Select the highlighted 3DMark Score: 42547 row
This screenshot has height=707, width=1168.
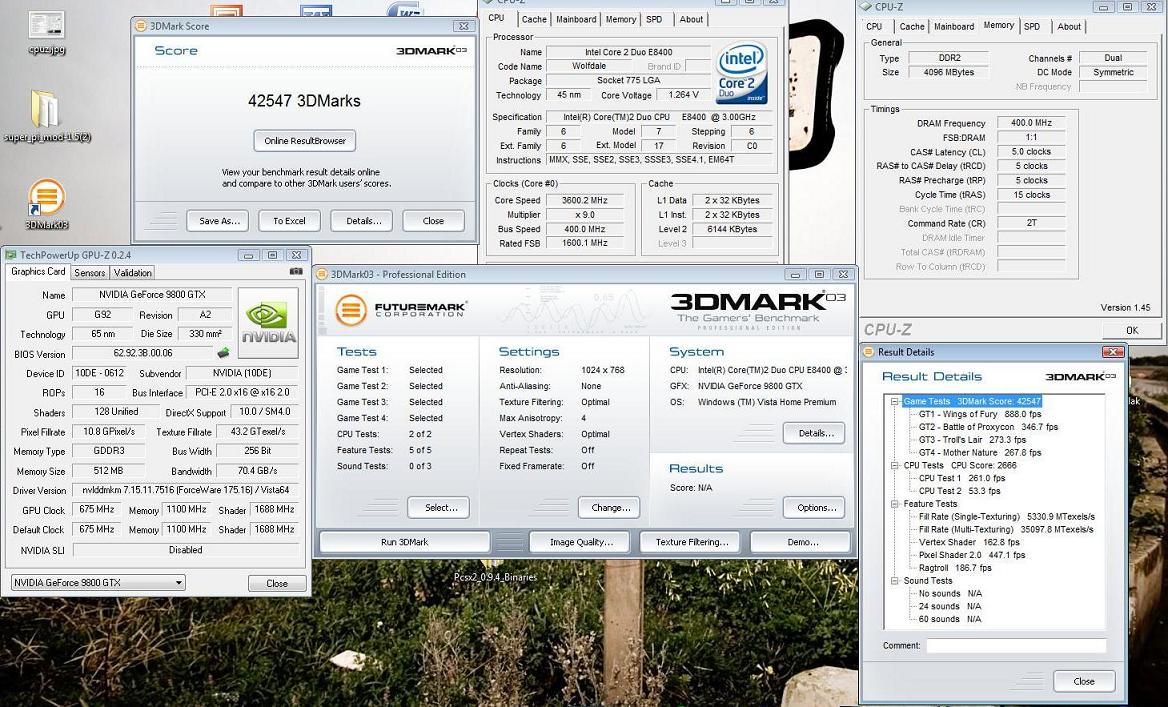pyautogui.click(x=971, y=401)
